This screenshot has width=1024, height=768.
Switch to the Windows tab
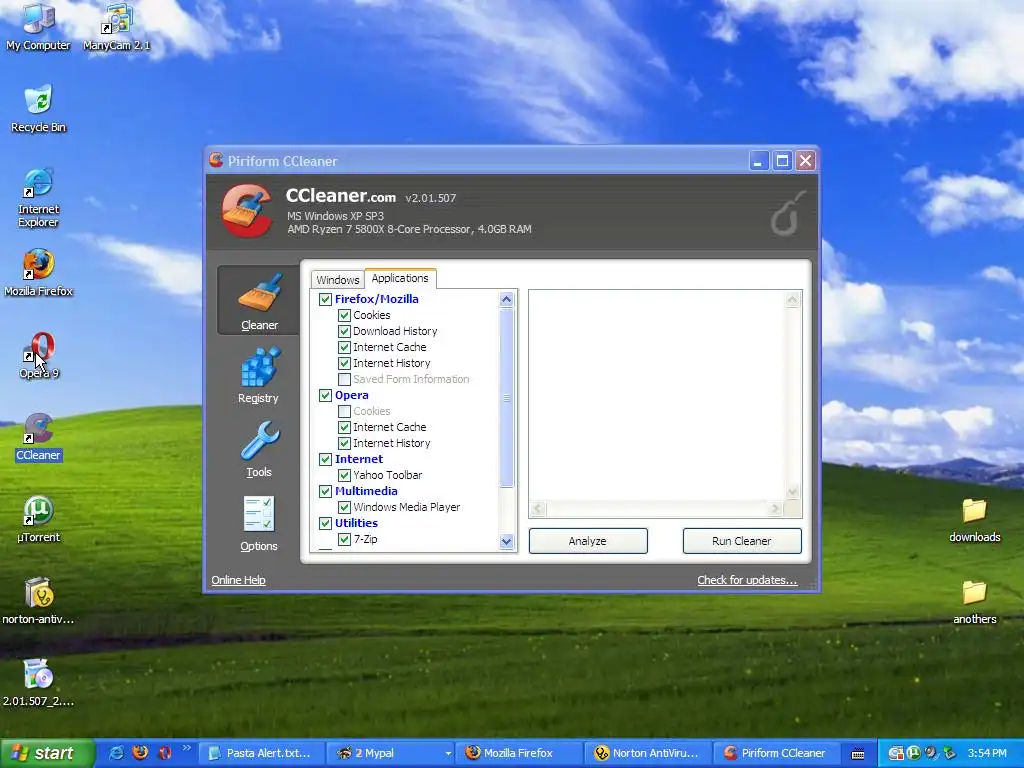[338, 280]
